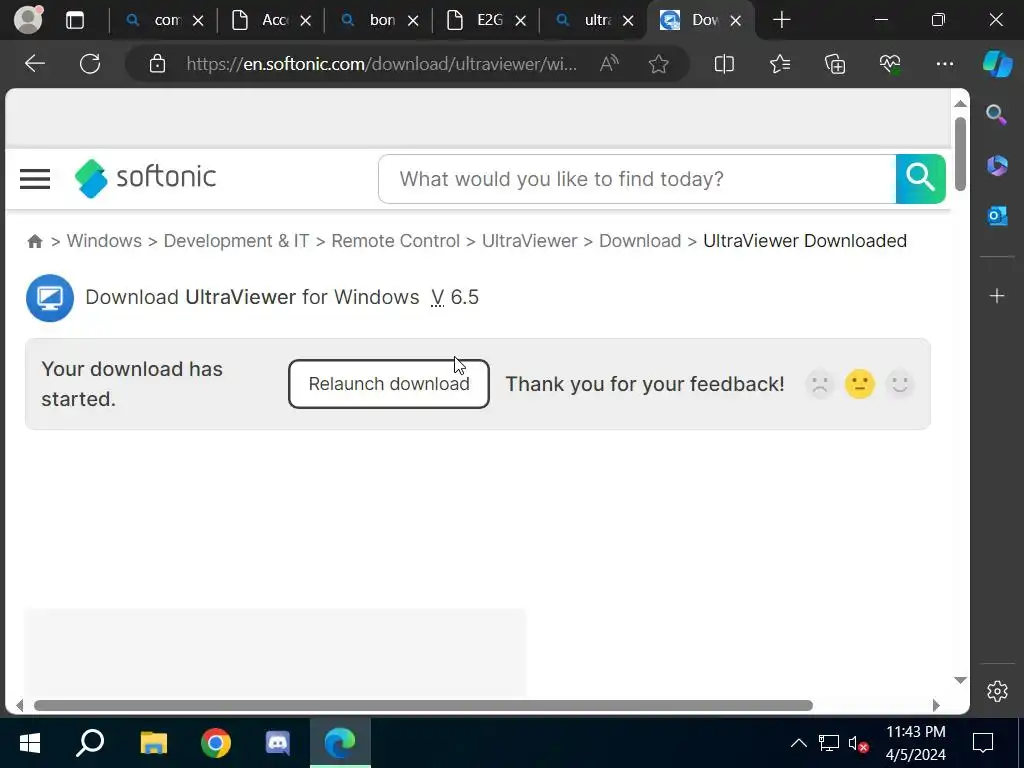
Task: Rate with the happy face
Action: [899, 384]
